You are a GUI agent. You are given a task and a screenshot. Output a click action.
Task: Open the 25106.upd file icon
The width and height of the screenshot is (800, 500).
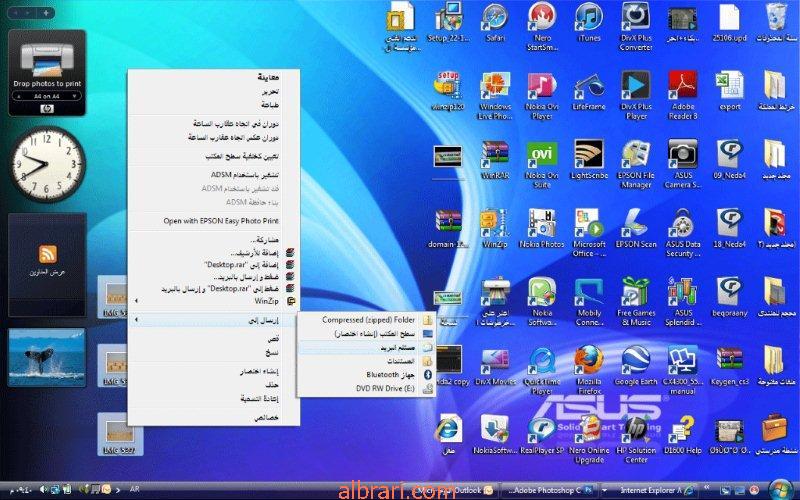coord(730,23)
